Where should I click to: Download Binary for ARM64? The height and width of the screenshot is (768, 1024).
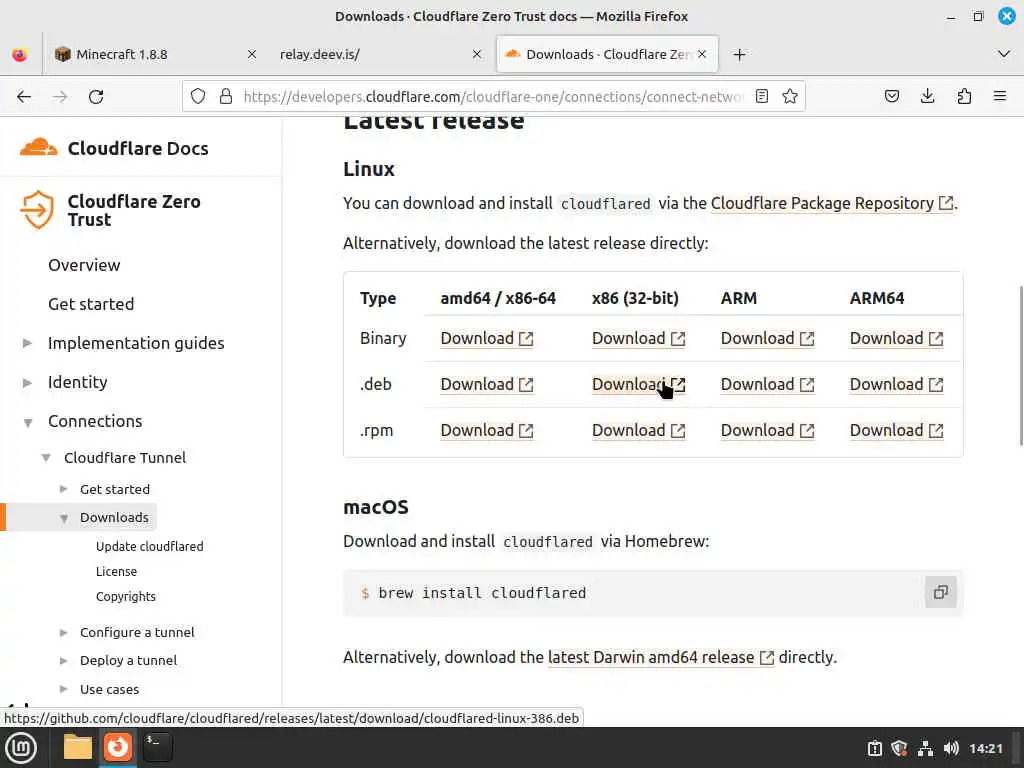point(896,338)
